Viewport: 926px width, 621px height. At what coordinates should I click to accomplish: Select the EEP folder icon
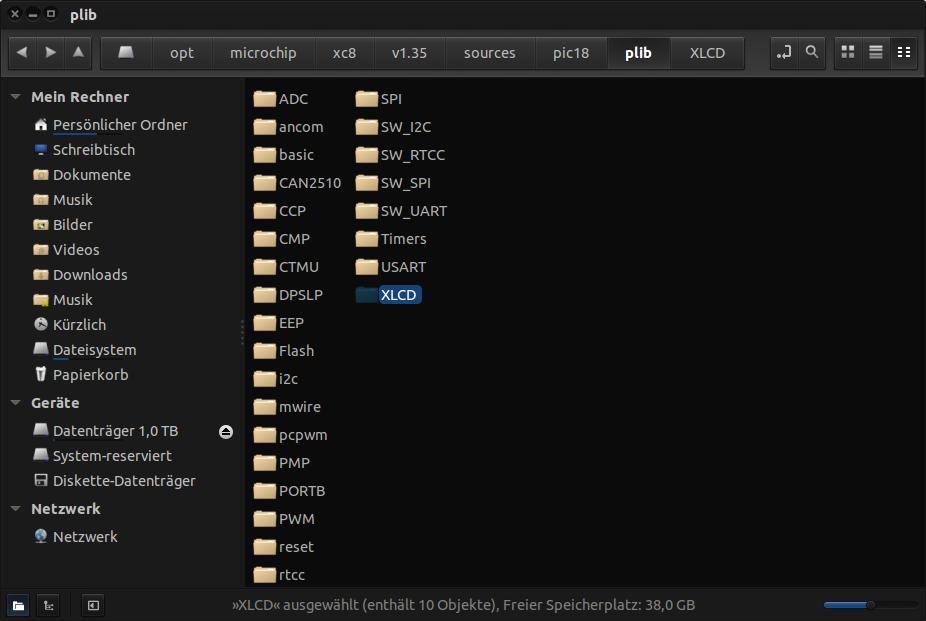tap(265, 323)
